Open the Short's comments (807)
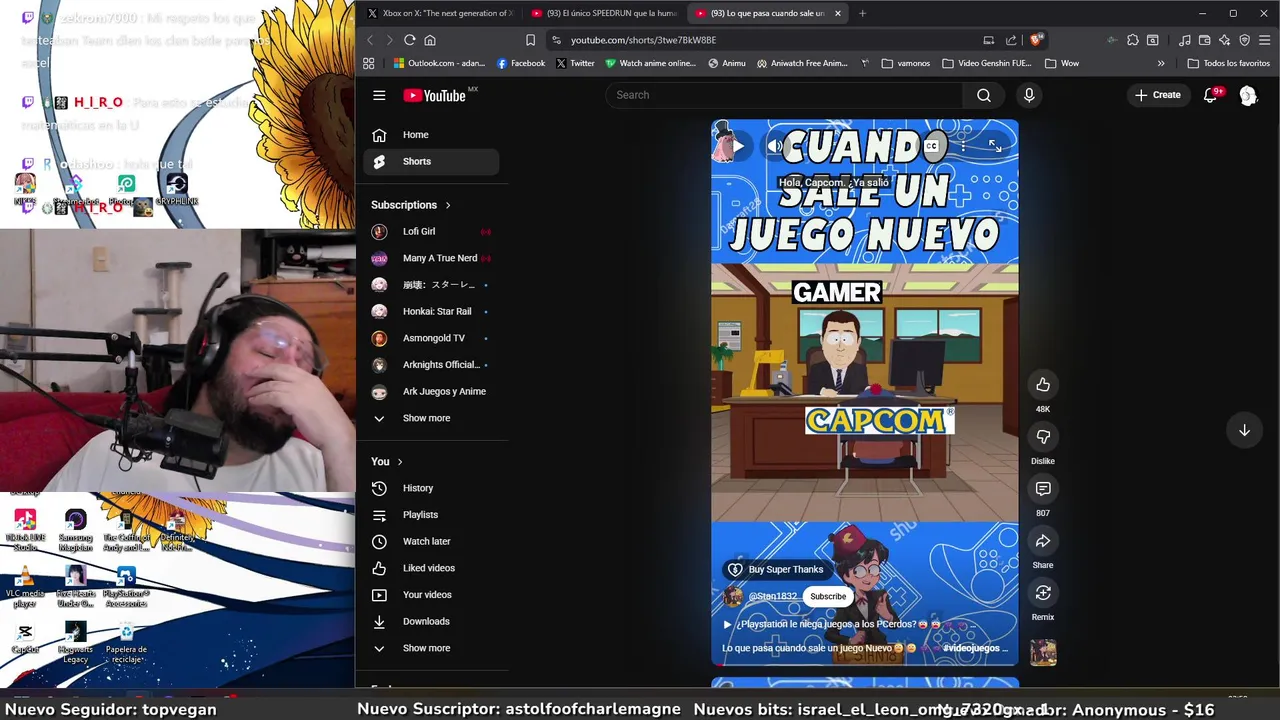This screenshot has width=1280, height=720. pos(1043,489)
